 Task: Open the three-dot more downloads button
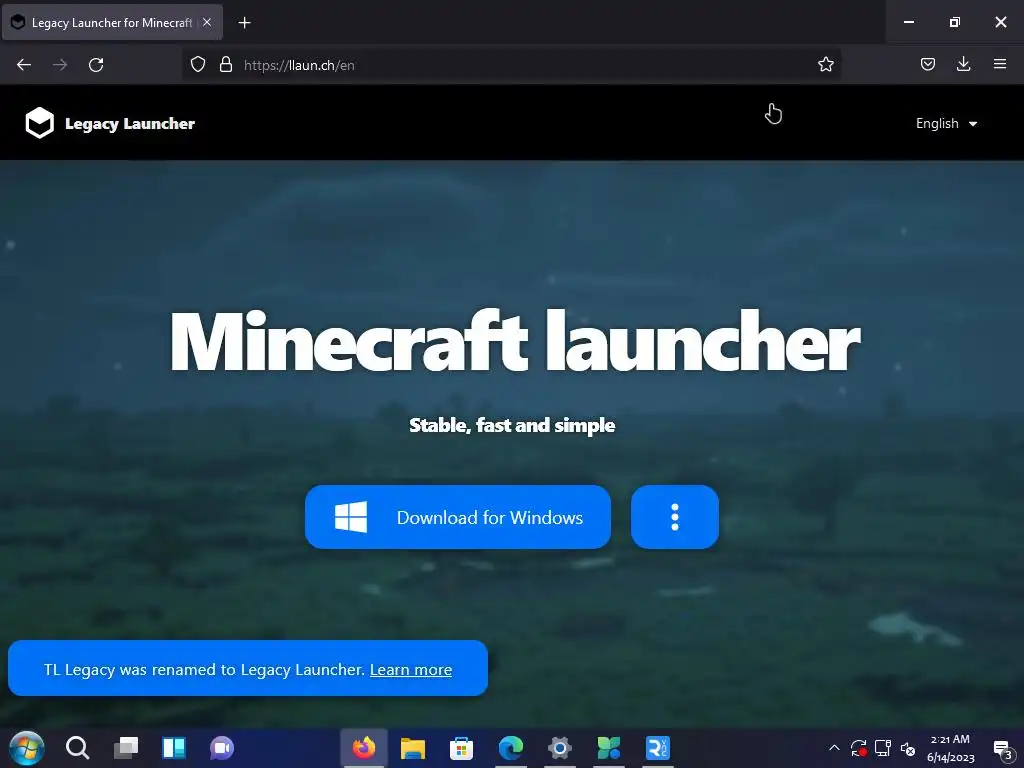pyautogui.click(x=675, y=517)
